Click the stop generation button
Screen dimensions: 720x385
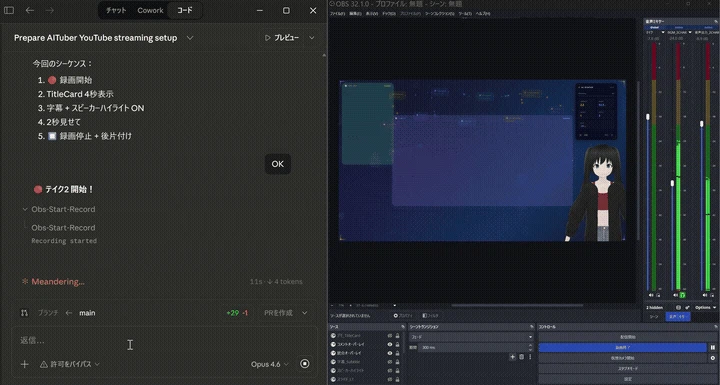[x=304, y=364]
